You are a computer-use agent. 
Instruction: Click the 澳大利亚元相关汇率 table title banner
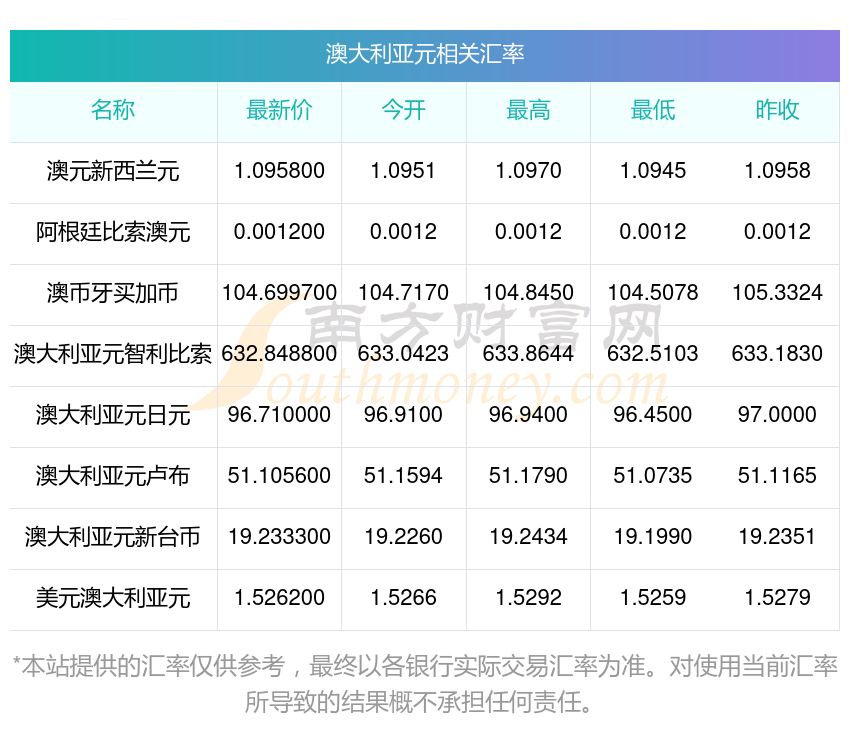(424, 56)
